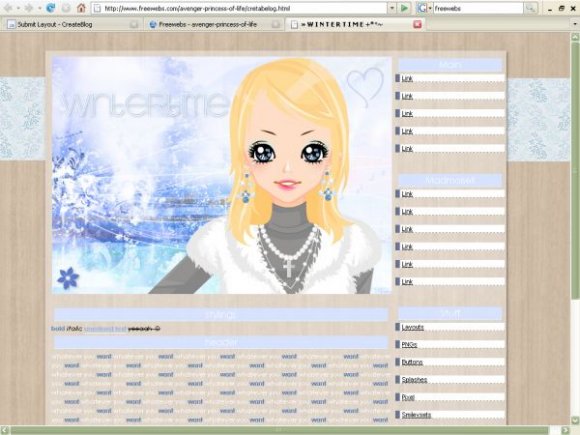Image resolution: width=580 pixels, height=435 pixels.
Task: Click the page icon in address bar
Action: click(98, 8)
